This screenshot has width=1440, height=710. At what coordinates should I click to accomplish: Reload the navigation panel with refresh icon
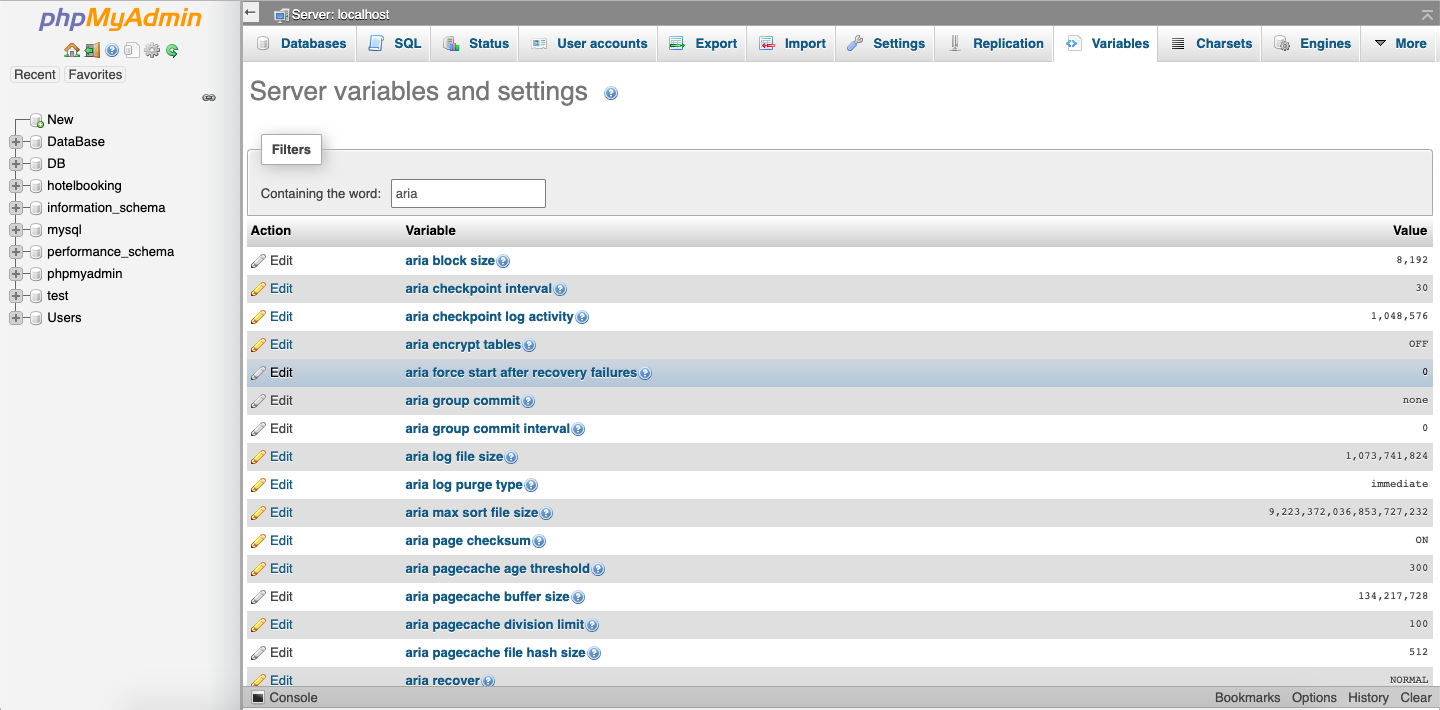coord(171,50)
